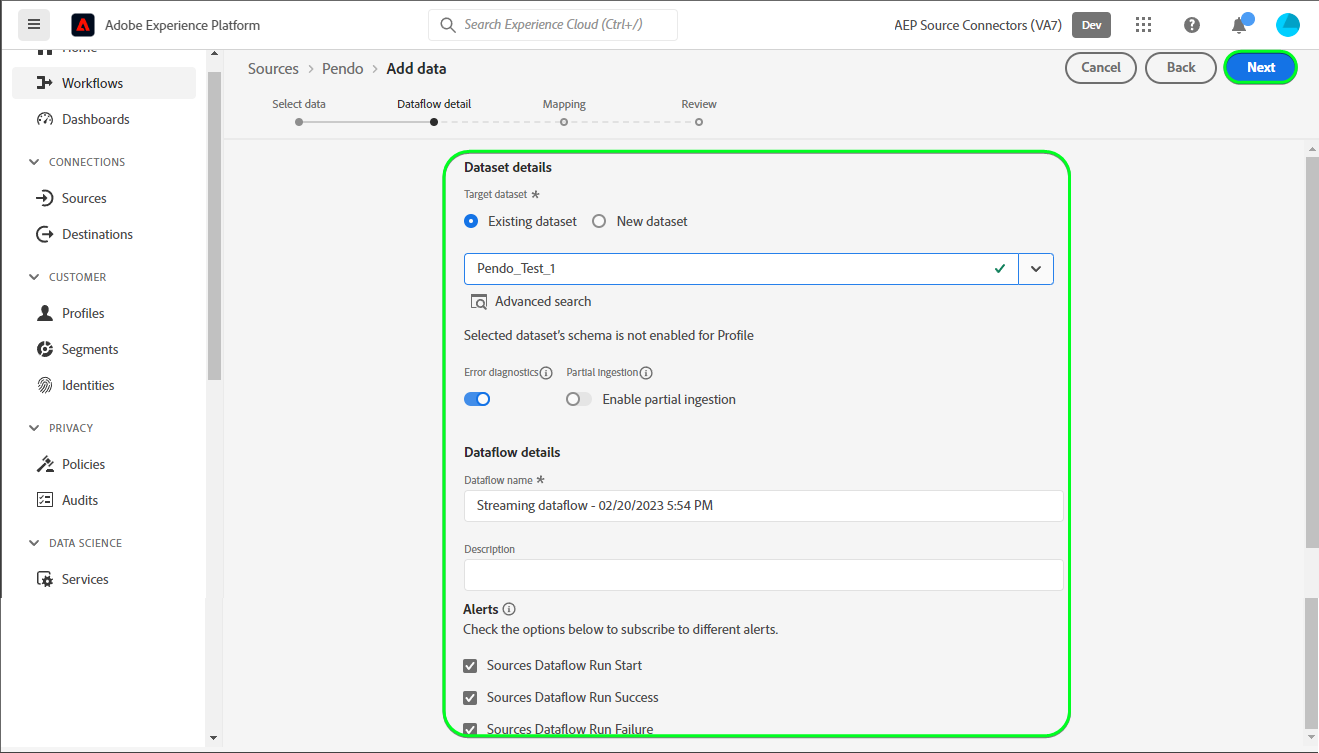Open the apps switcher grid

(1144, 25)
